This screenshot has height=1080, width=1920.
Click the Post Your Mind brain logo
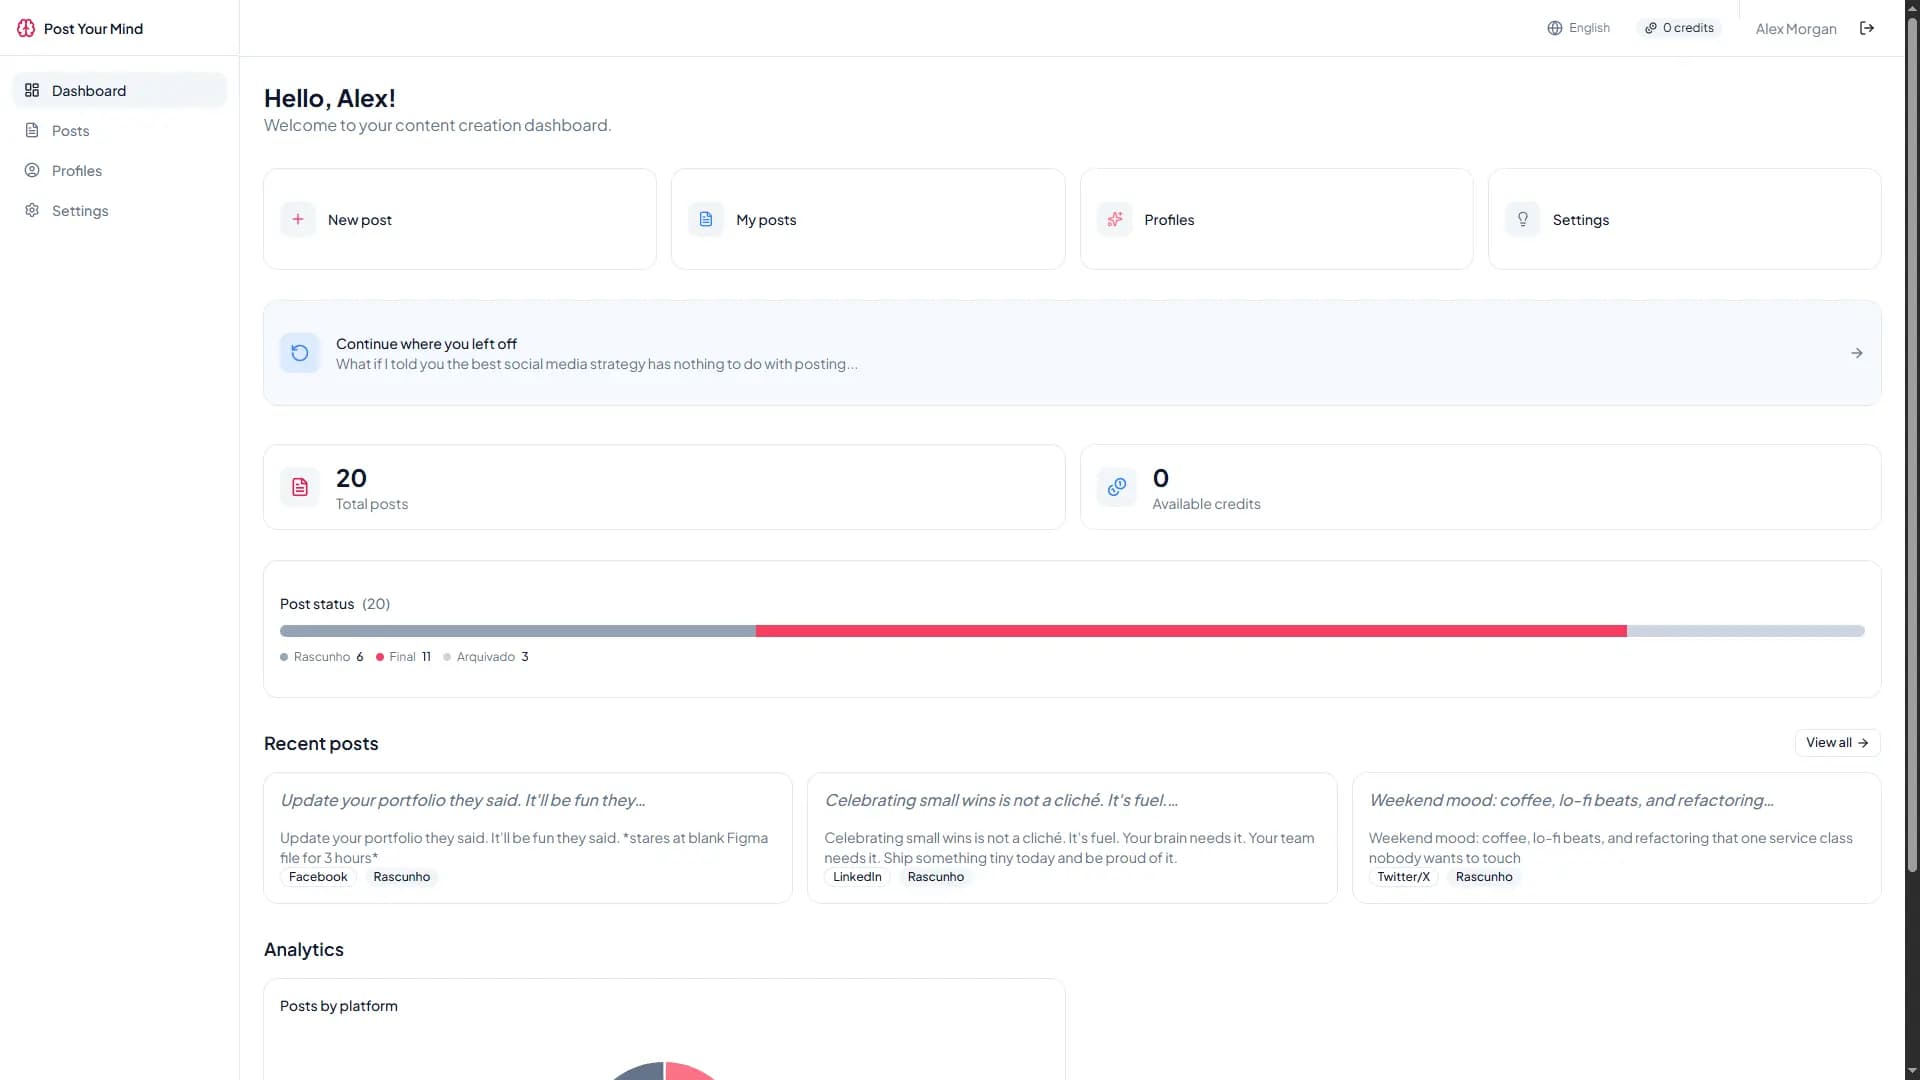pyautogui.click(x=26, y=28)
